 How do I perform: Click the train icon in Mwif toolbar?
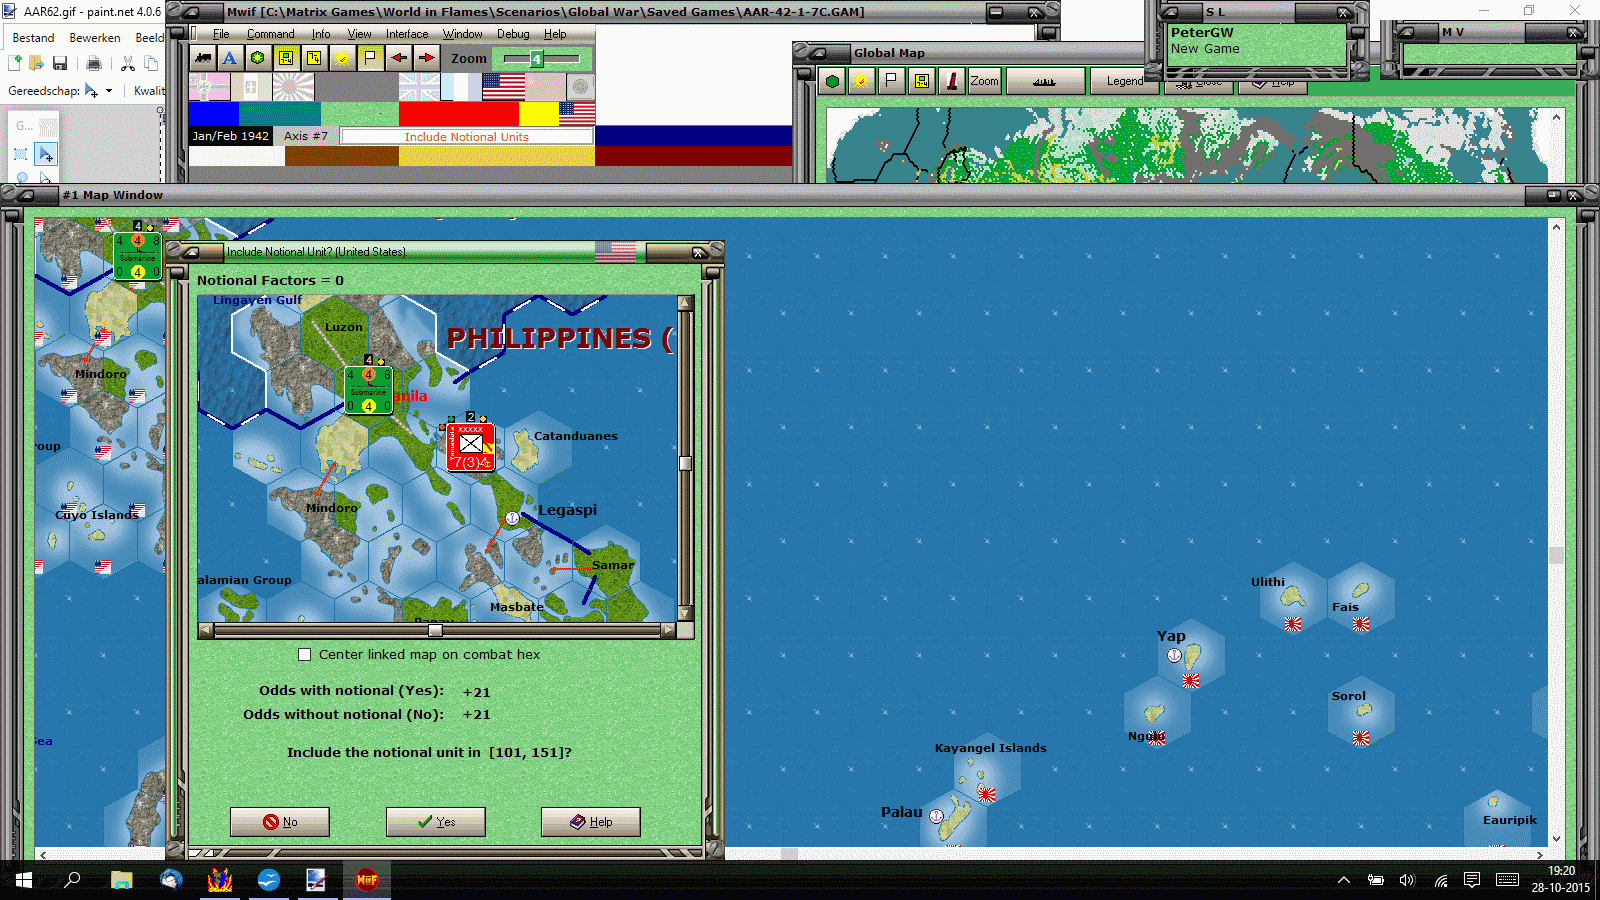202,58
